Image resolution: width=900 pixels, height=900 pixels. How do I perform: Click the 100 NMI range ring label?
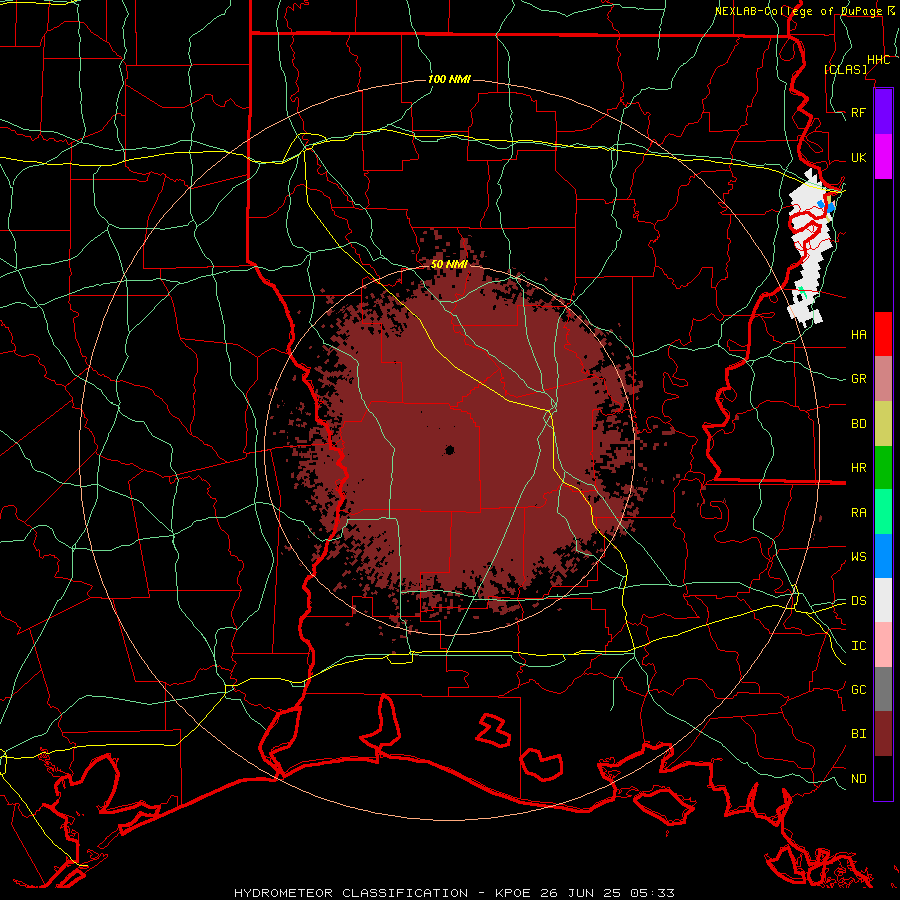click(449, 79)
